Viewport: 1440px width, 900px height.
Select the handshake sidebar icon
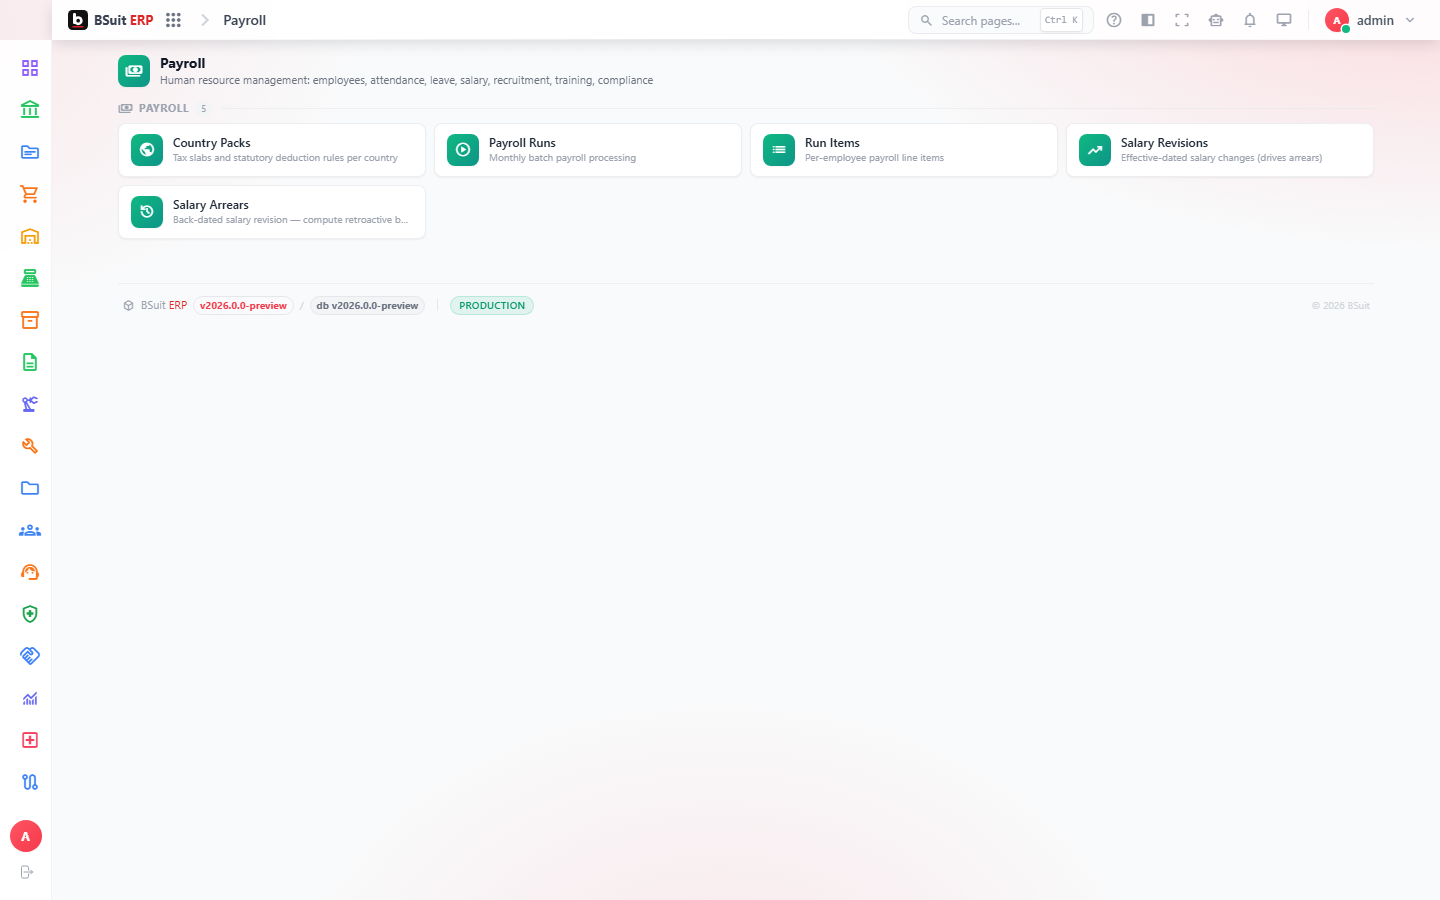[x=30, y=656]
